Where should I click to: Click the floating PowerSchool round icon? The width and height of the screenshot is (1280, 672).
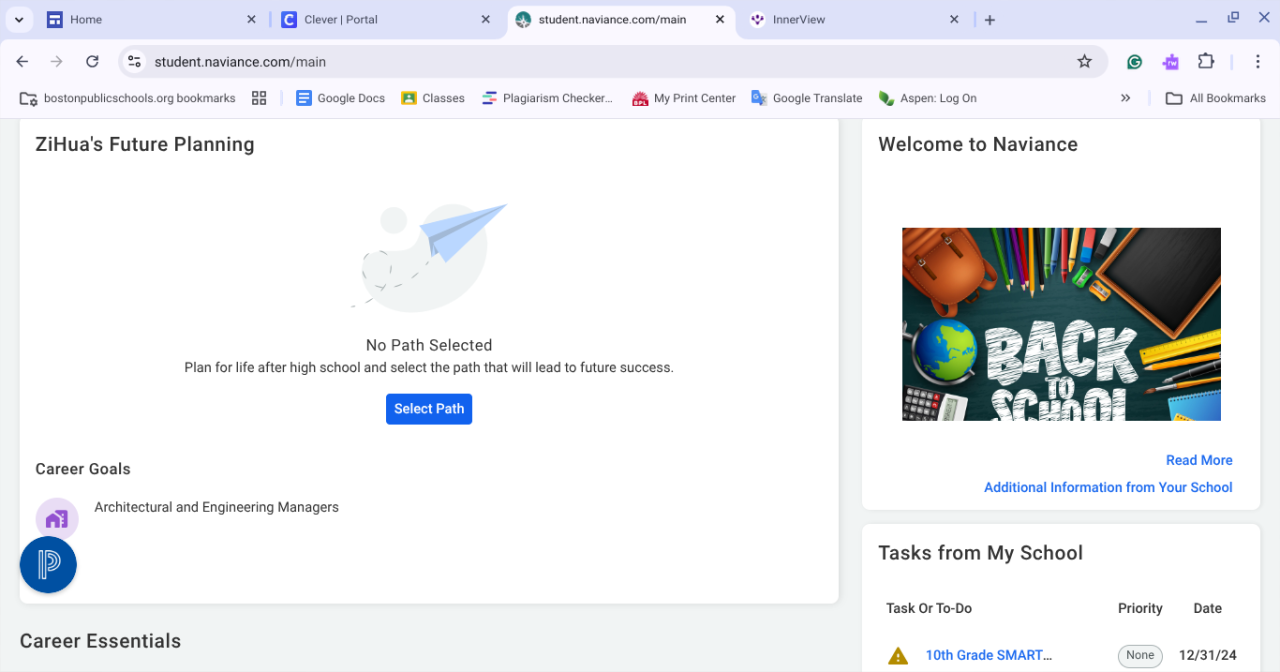48,564
